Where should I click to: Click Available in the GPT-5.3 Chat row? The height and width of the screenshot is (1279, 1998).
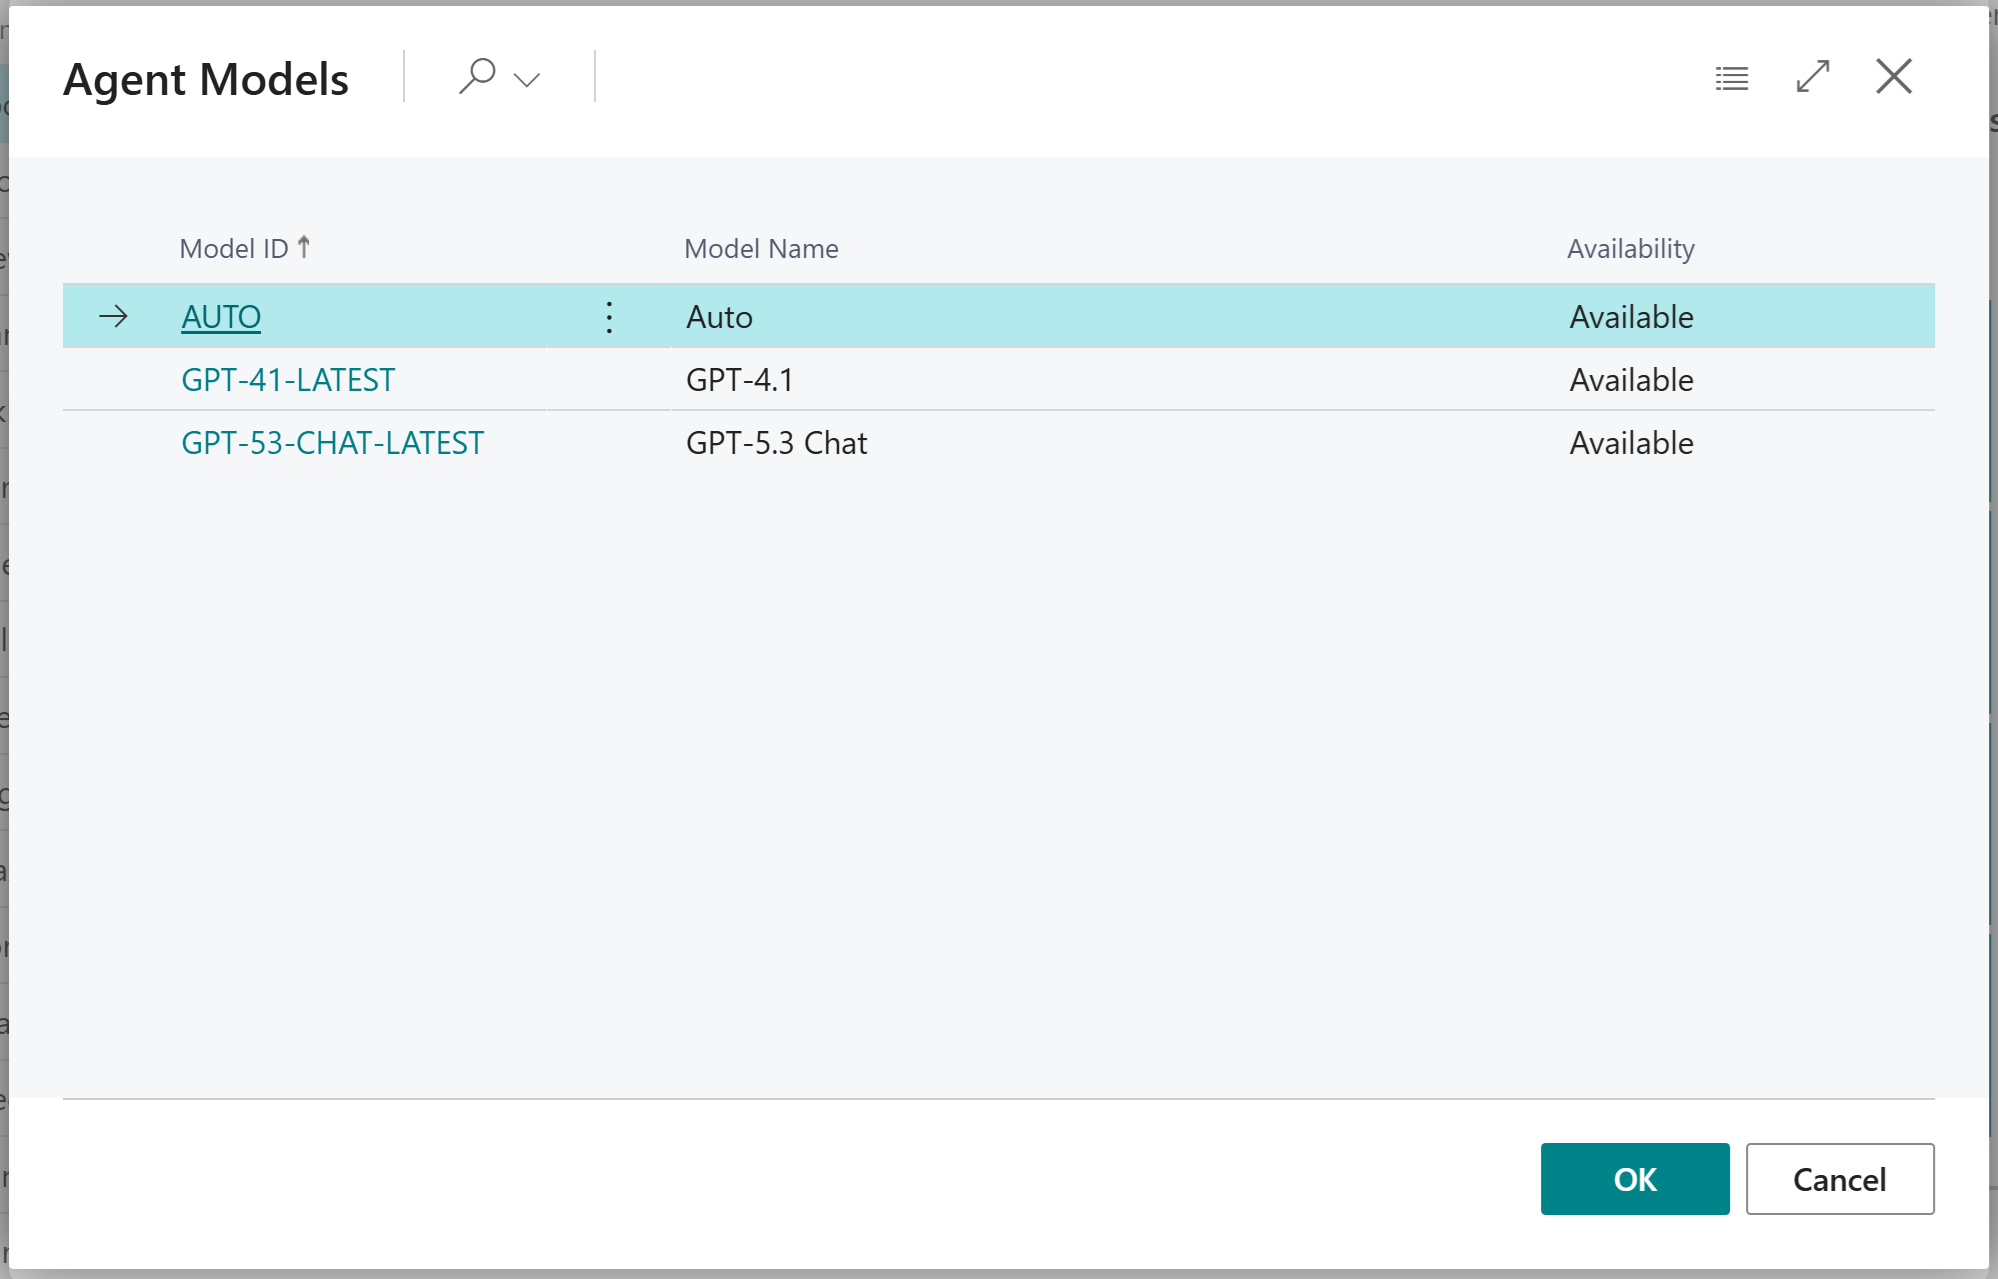pos(1631,443)
